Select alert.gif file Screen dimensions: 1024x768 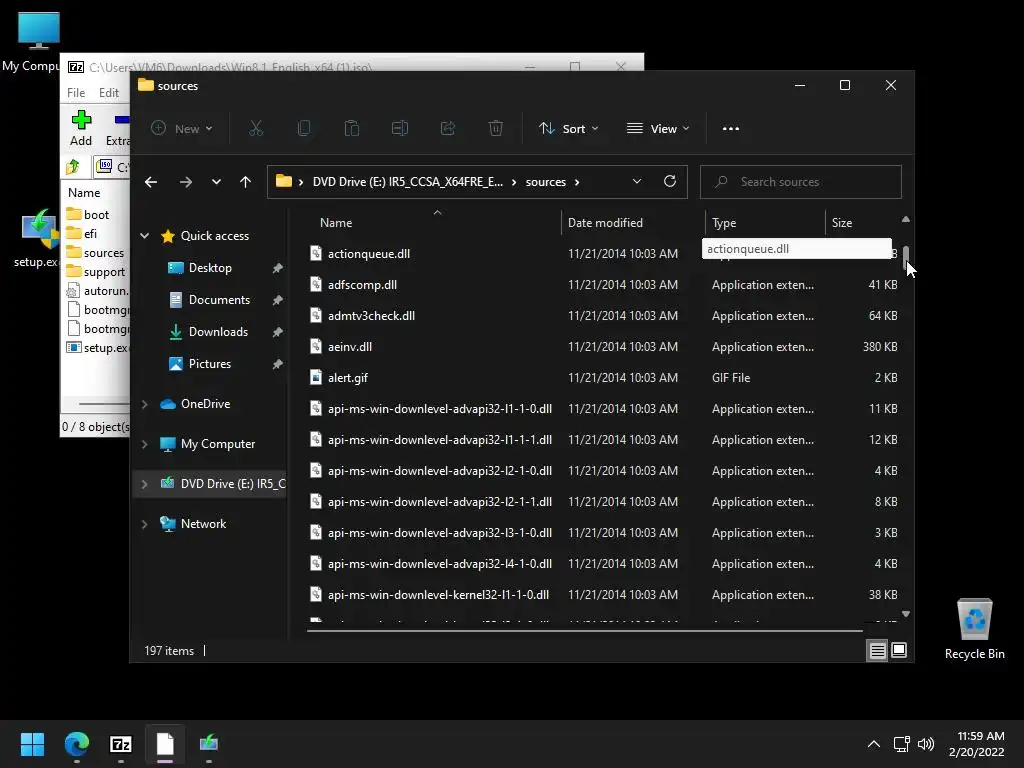tap(348, 378)
